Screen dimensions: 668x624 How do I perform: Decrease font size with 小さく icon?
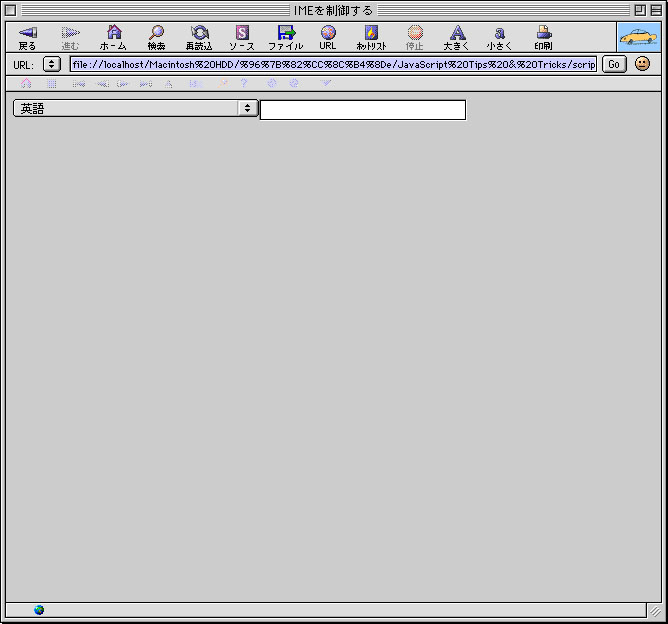click(x=500, y=33)
